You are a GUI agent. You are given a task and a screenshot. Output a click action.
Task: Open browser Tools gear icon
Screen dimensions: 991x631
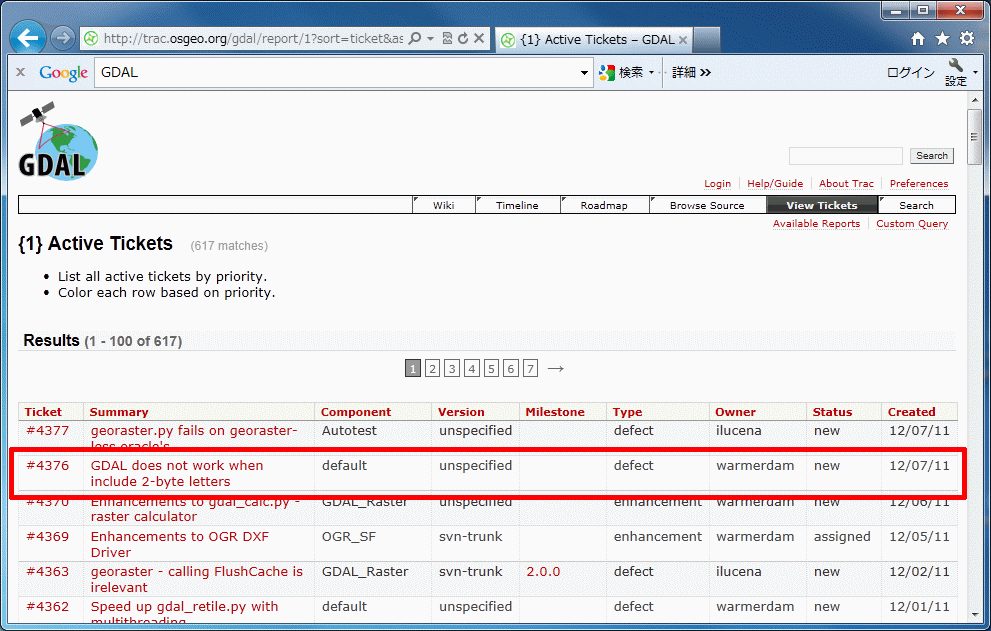[x=967, y=39]
